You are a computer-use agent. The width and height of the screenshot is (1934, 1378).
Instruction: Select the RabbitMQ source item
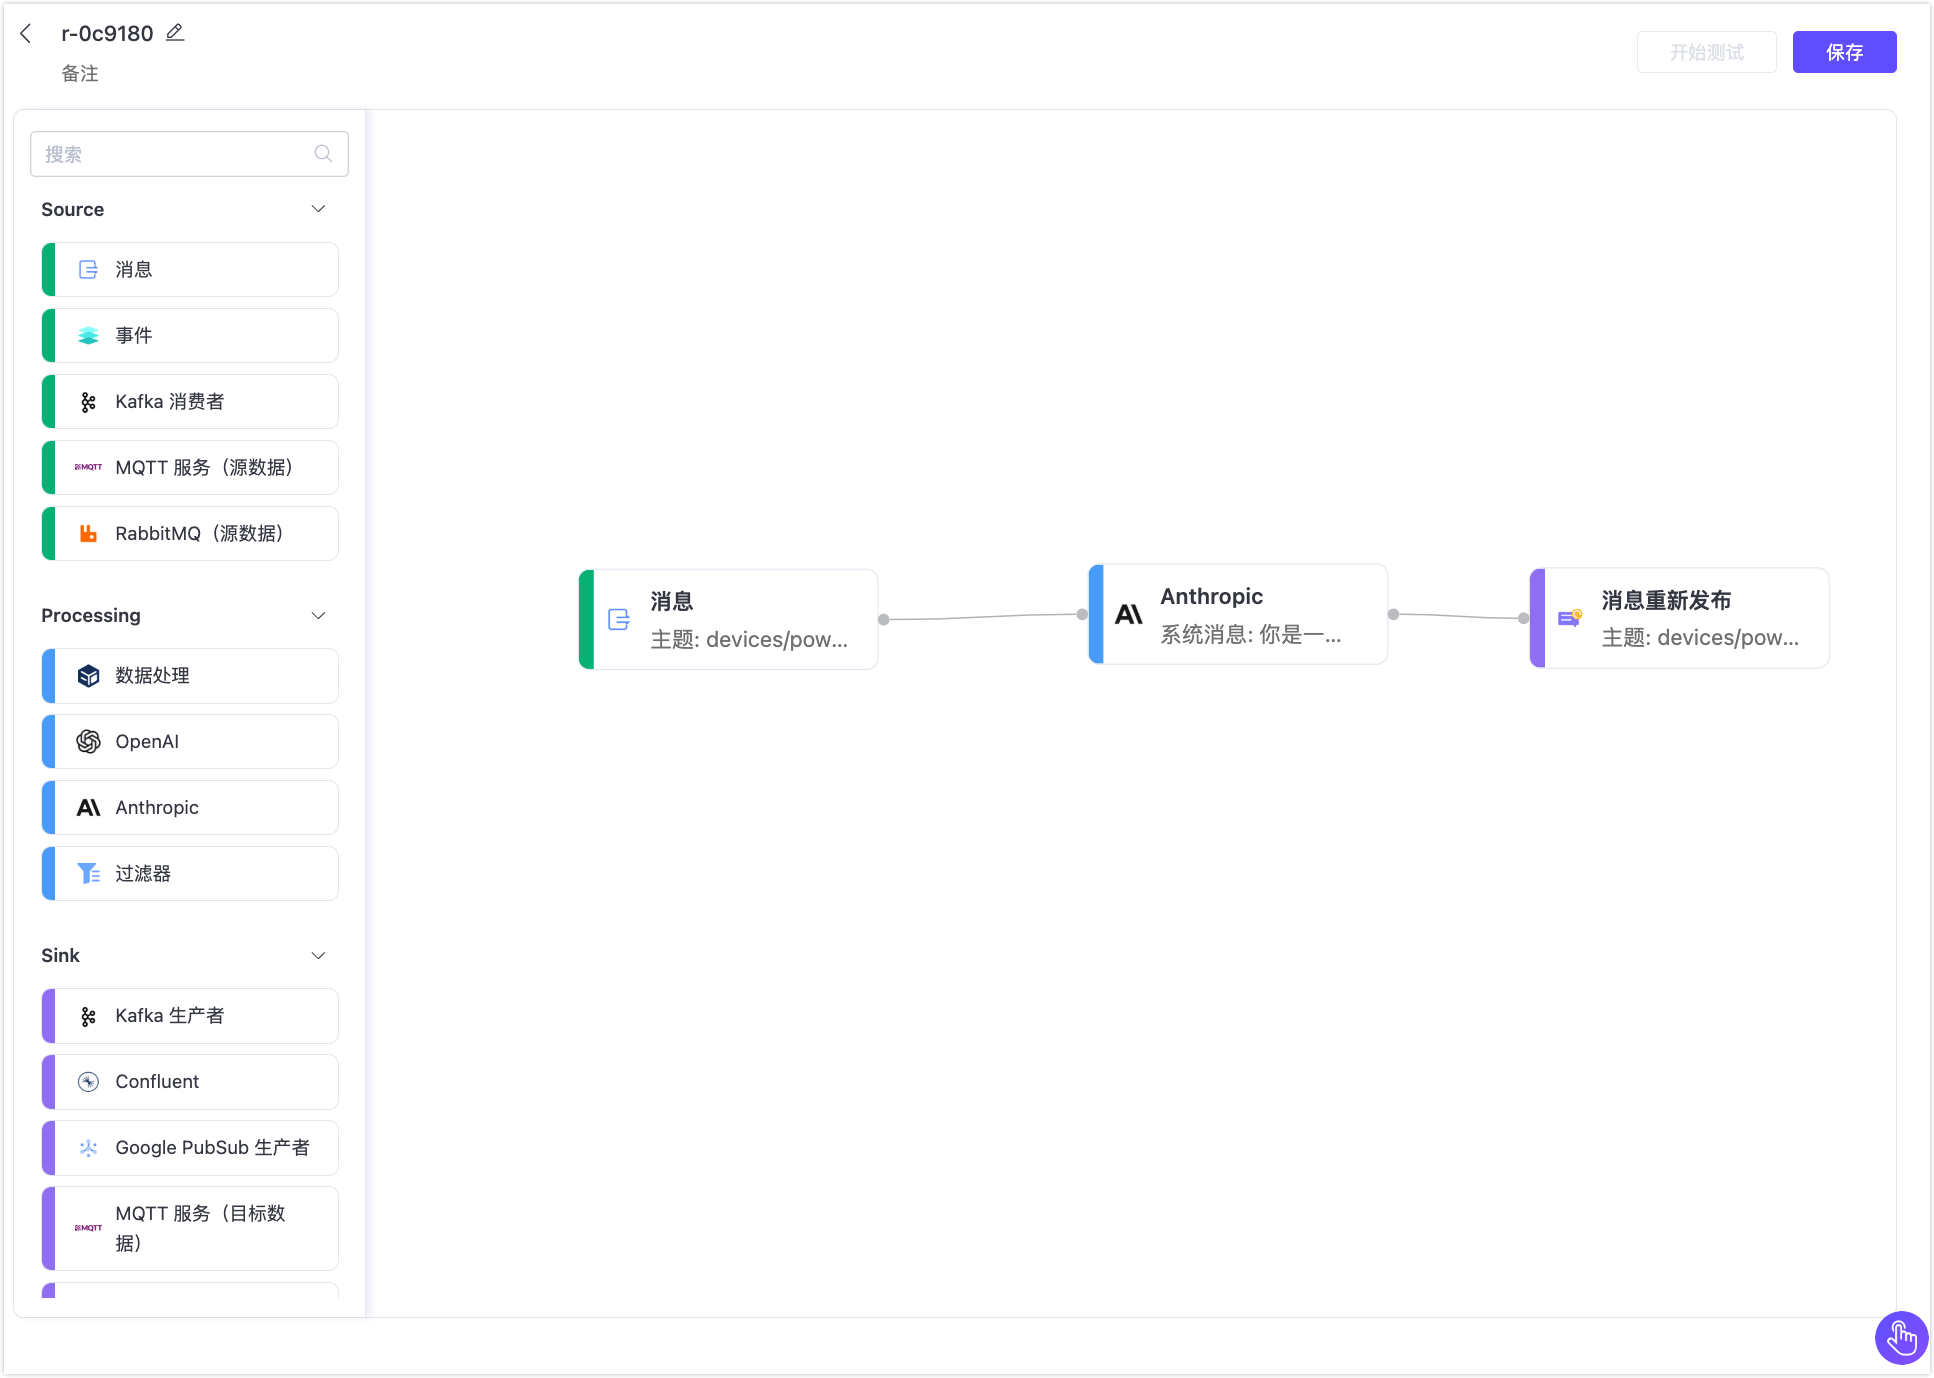pyautogui.click(x=190, y=534)
